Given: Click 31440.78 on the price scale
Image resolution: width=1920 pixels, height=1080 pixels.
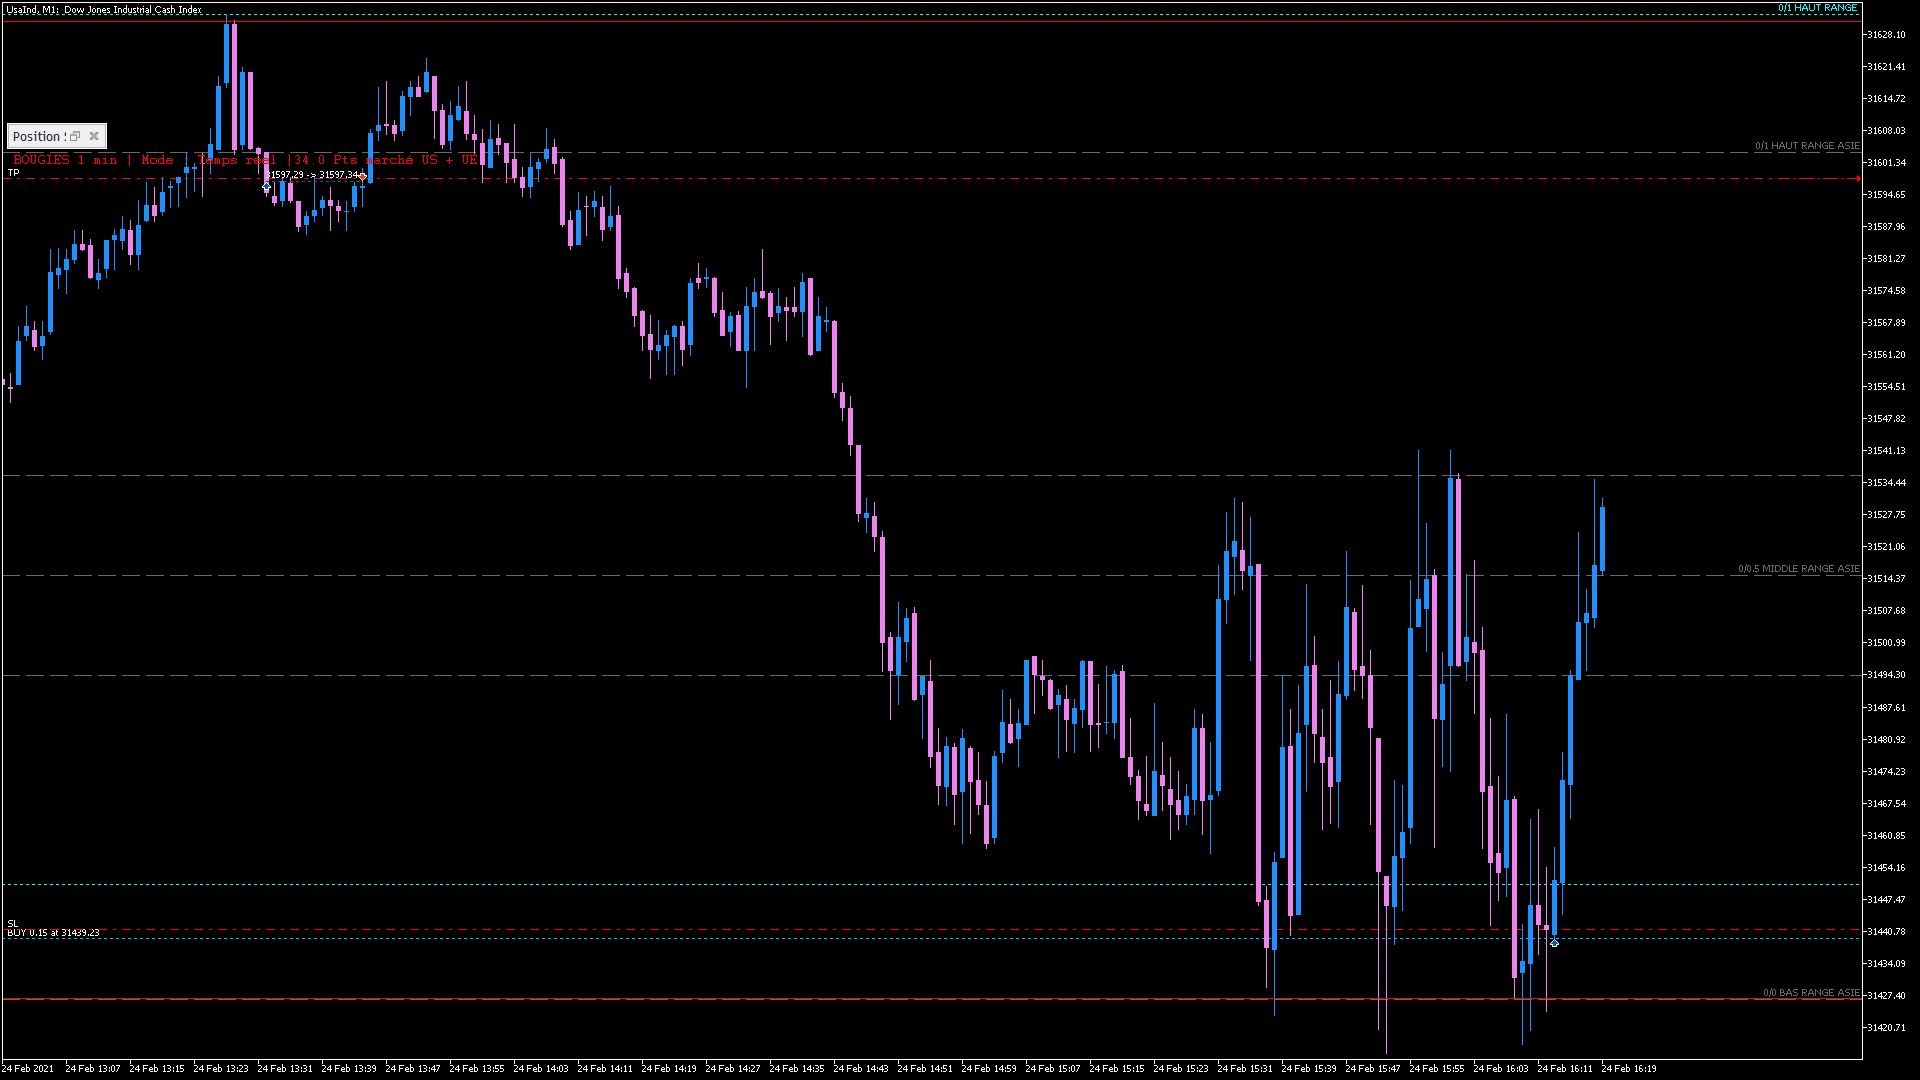Looking at the screenshot, I should 1886,932.
